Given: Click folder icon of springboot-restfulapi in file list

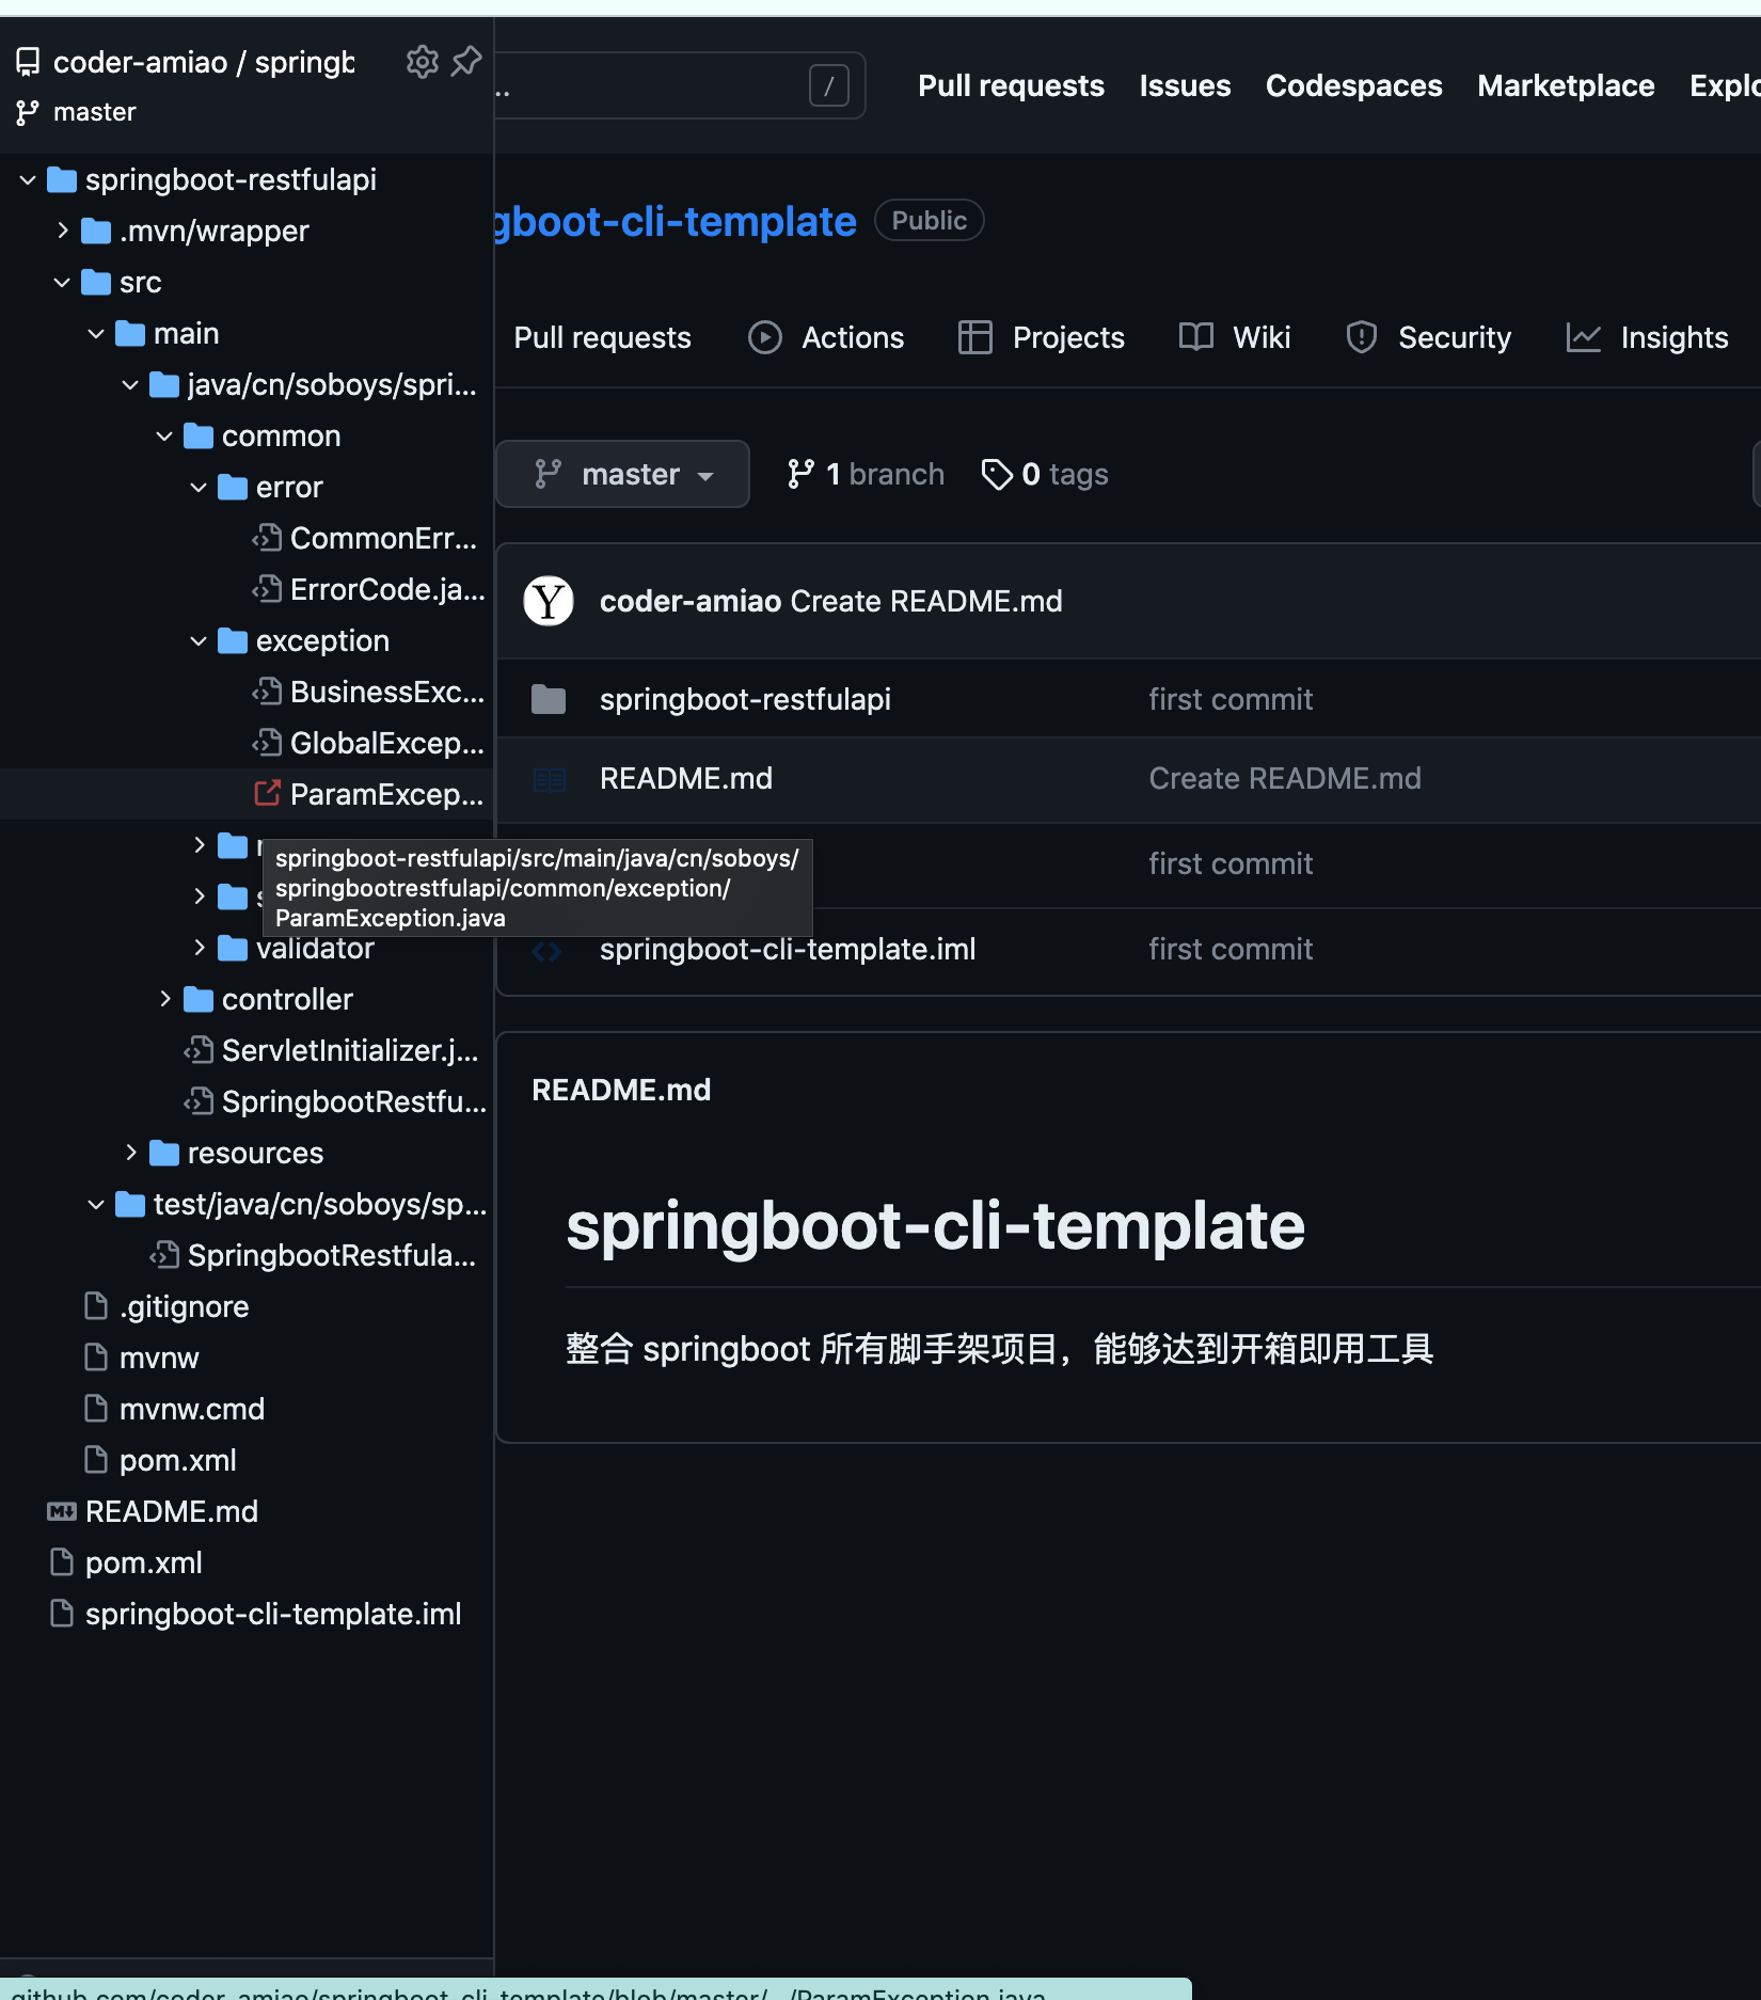Looking at the screenshot, I should 548,699.
